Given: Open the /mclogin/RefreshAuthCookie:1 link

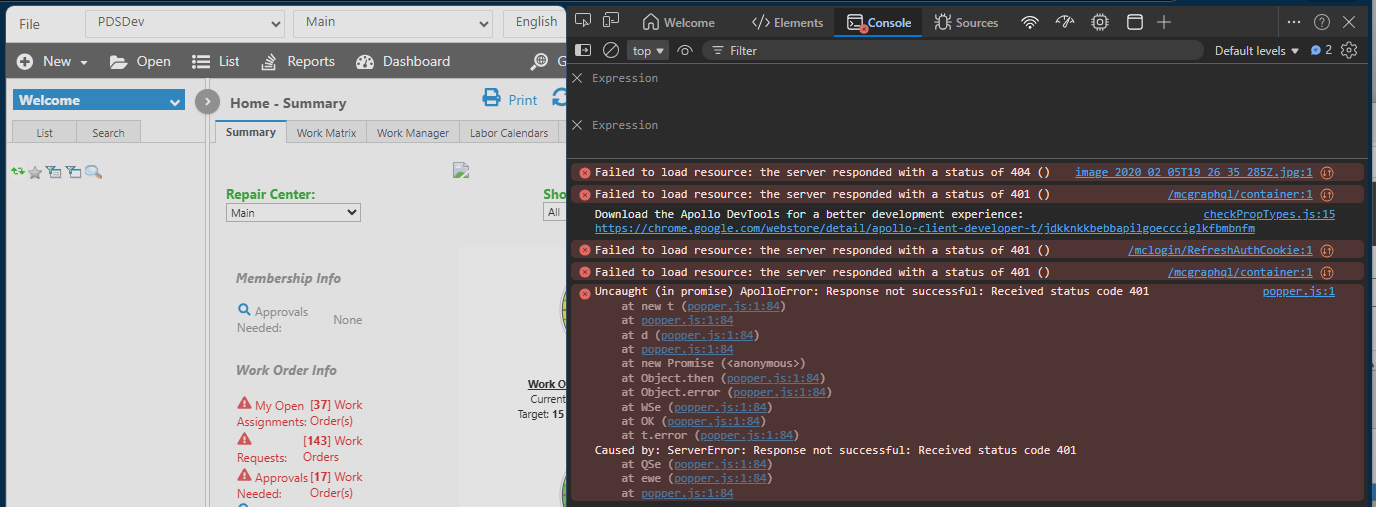Looking at the screenshot, I should click(x=1220, y=250).
